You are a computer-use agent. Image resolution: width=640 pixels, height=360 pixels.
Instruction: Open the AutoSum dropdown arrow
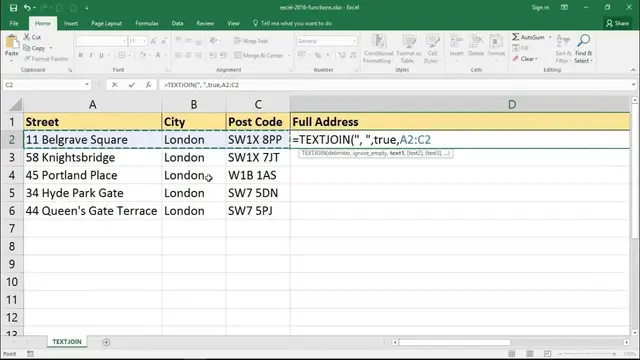(550, 37)
